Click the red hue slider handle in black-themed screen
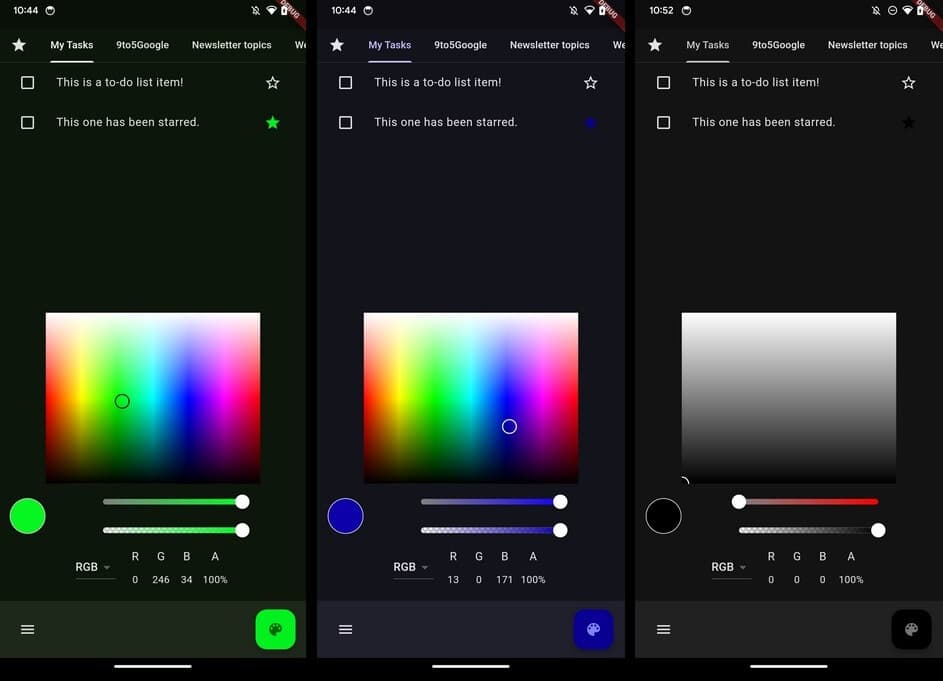This screenshot has width=943, height=681. coord(739,502)
